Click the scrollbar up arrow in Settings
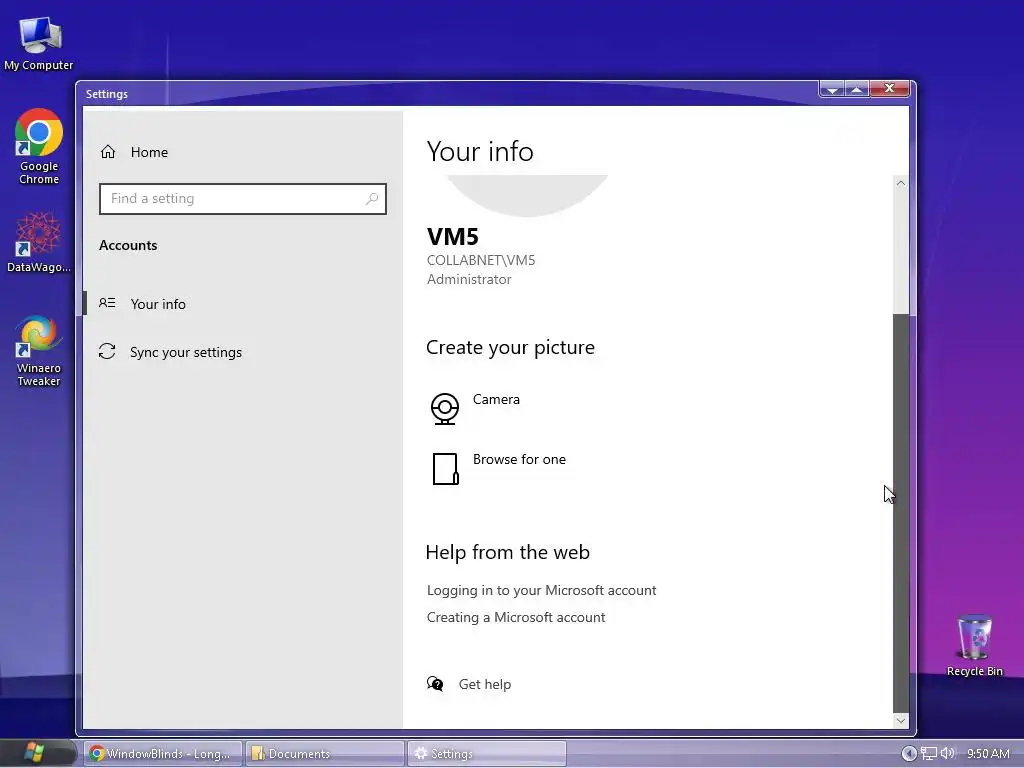The width and height of the screenshot is (1024, 768). (901, 184)
